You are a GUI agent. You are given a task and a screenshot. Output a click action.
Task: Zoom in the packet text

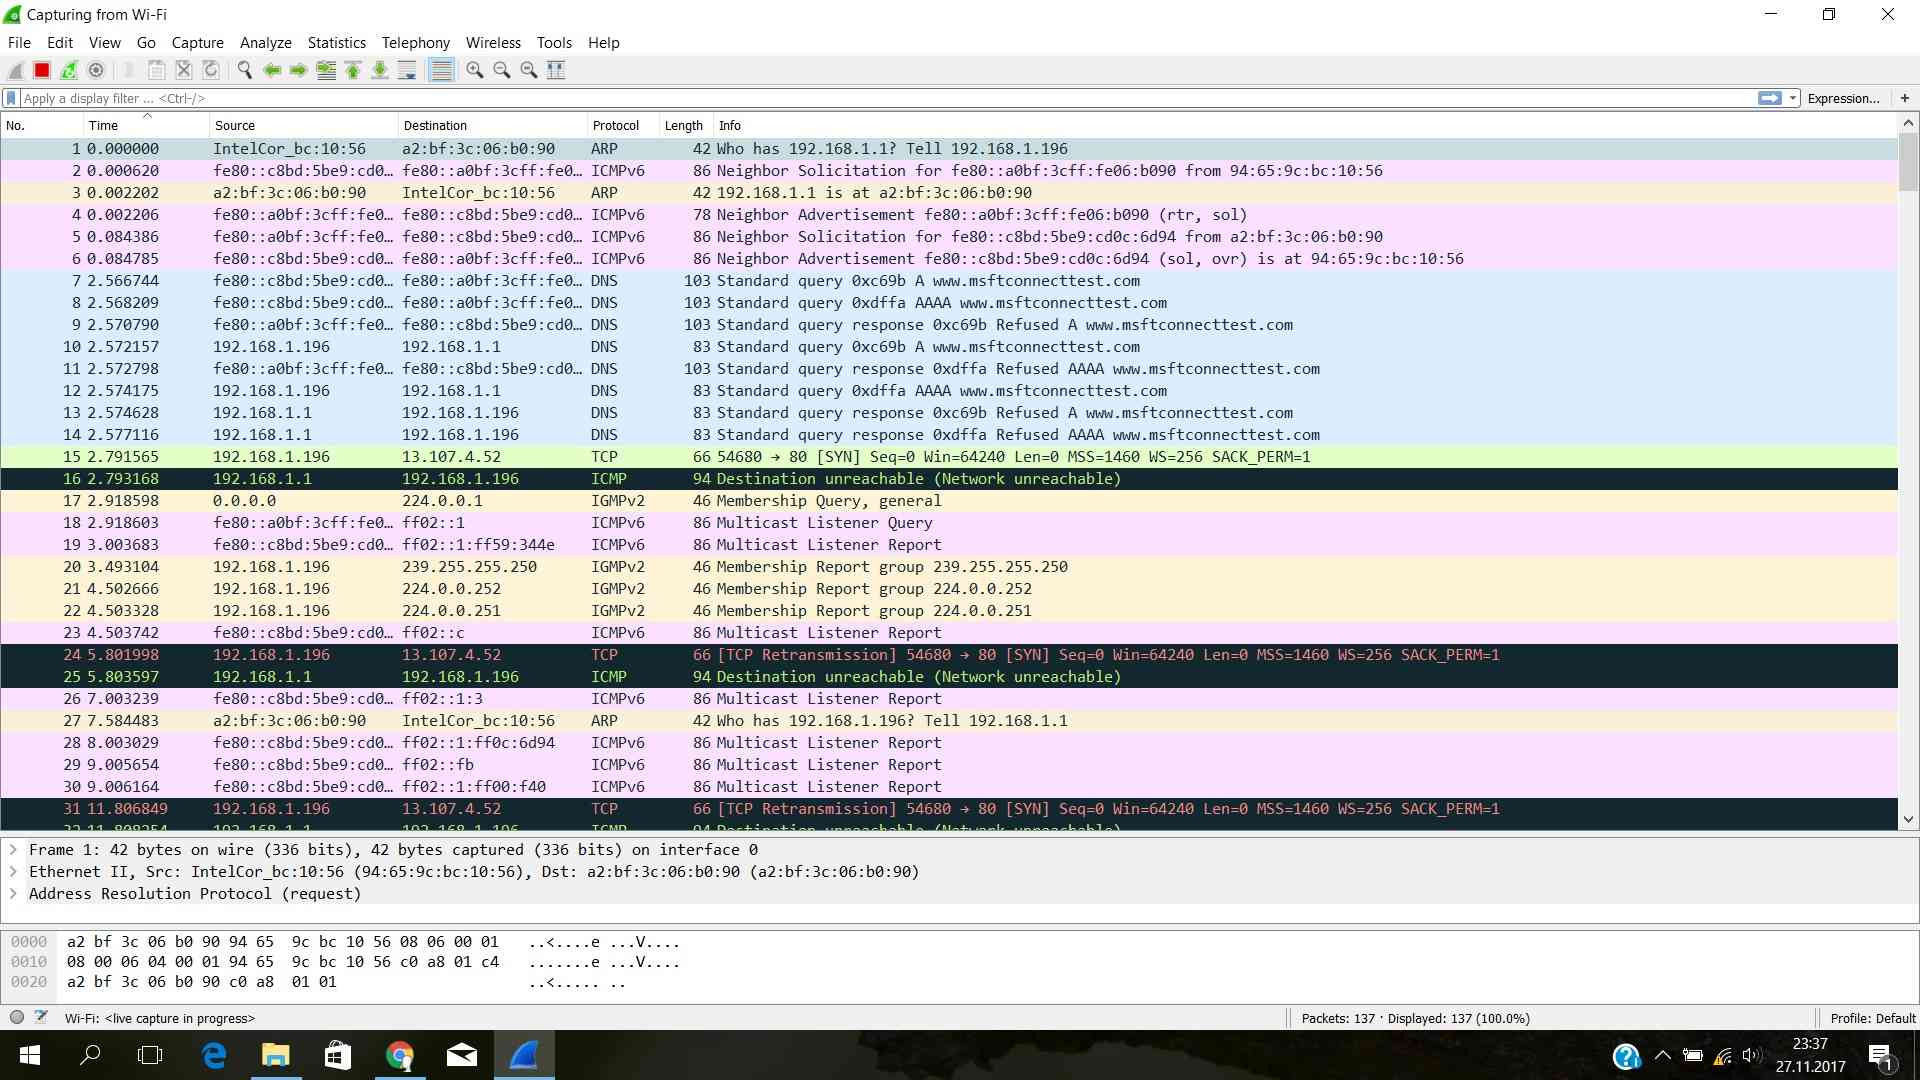pyautogui.click(x=475, y=70)
